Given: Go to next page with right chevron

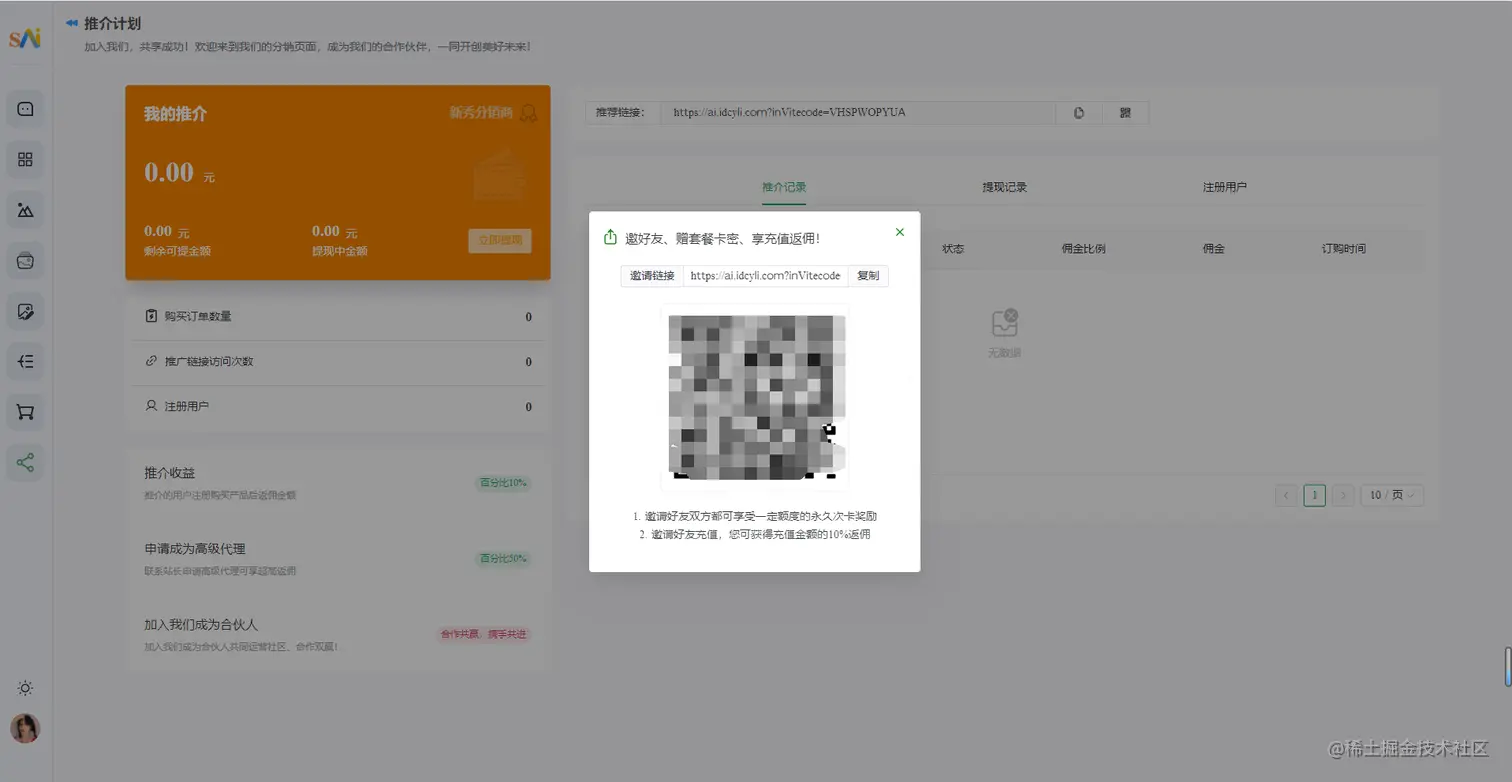Looking at the screenshot, I should click(1342, 495).
